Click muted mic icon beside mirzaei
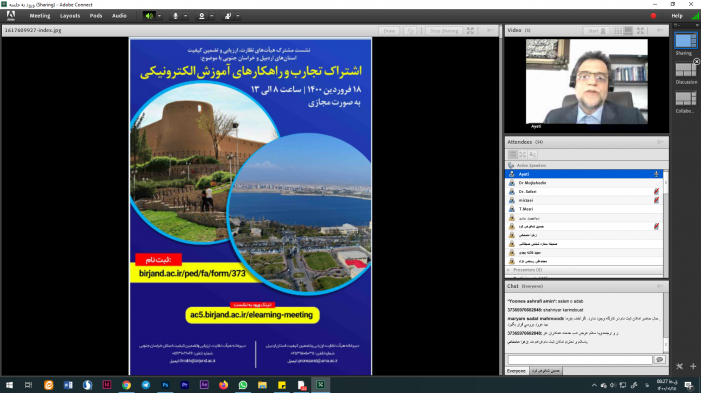This screenshot has height=393, width=701. [656, 200]
